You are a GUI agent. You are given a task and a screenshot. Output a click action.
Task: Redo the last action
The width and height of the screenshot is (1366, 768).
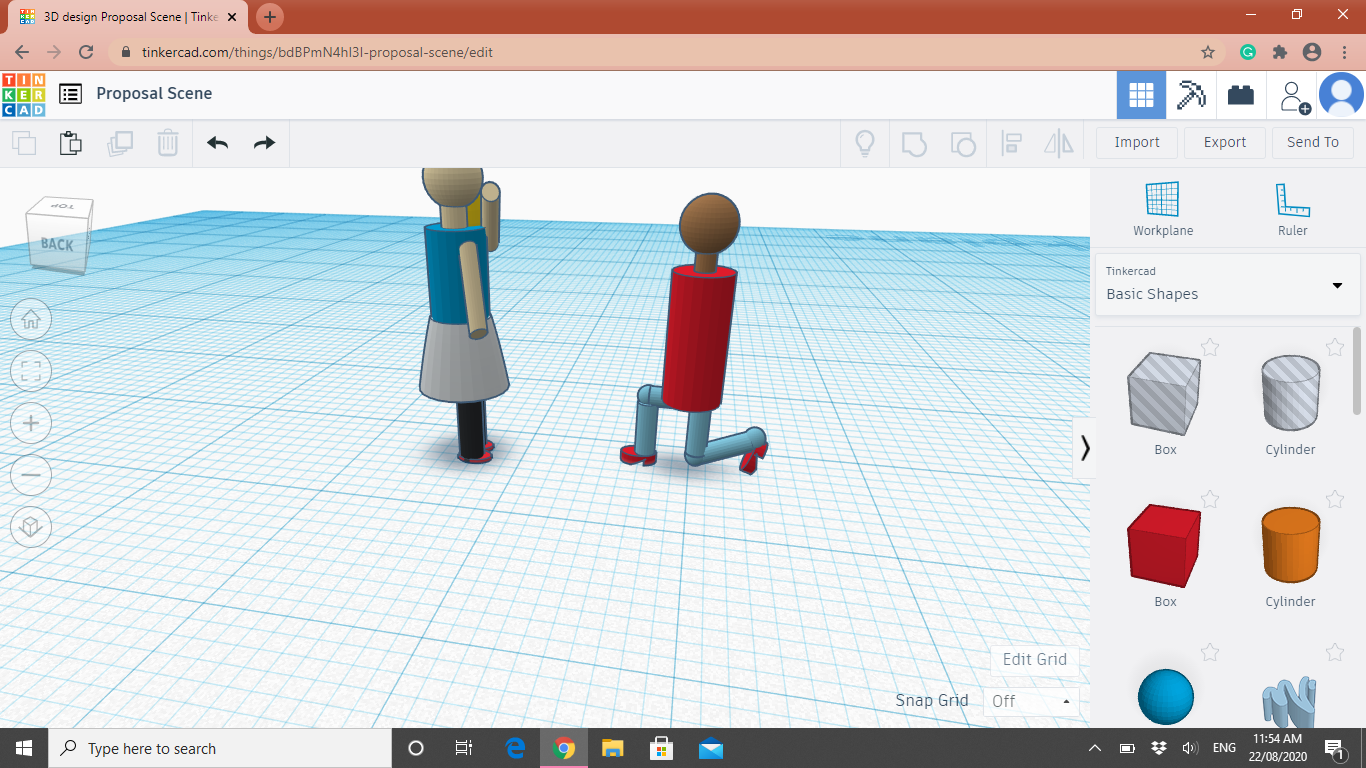tap(264, 143)
